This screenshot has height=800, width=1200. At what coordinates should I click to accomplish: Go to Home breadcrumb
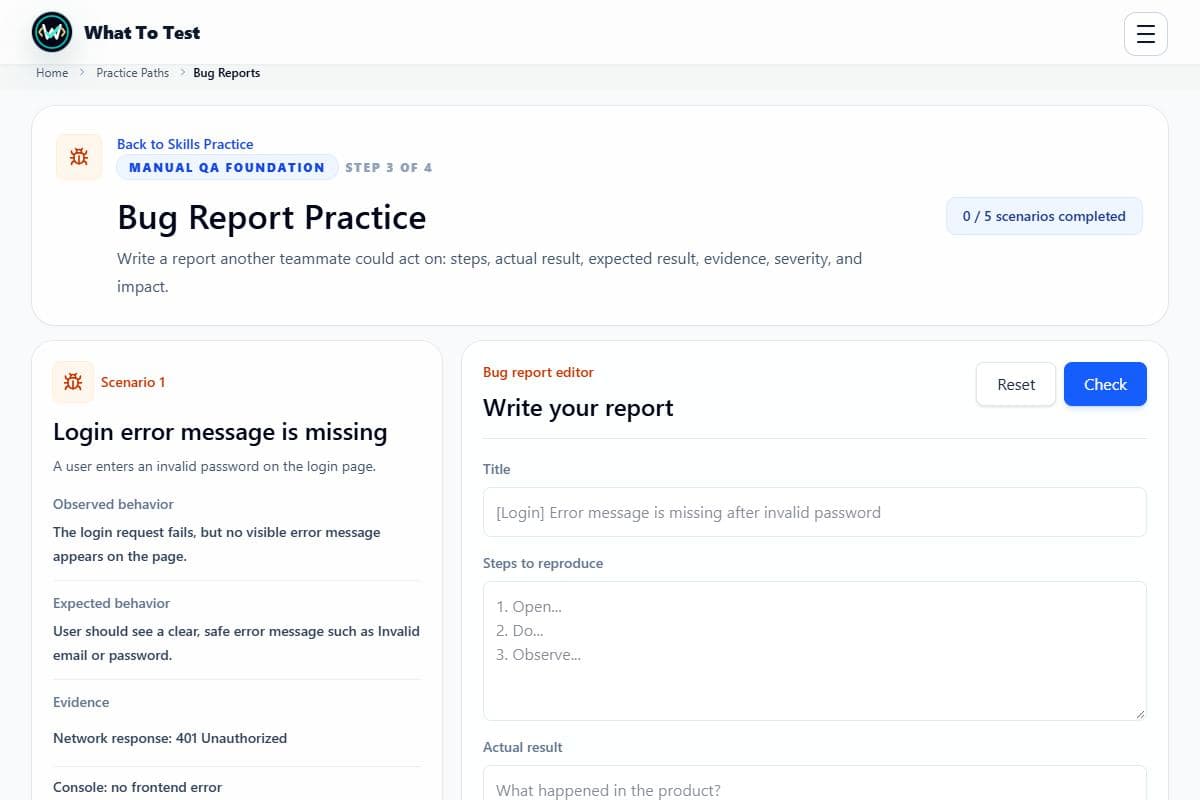[52, 73]
